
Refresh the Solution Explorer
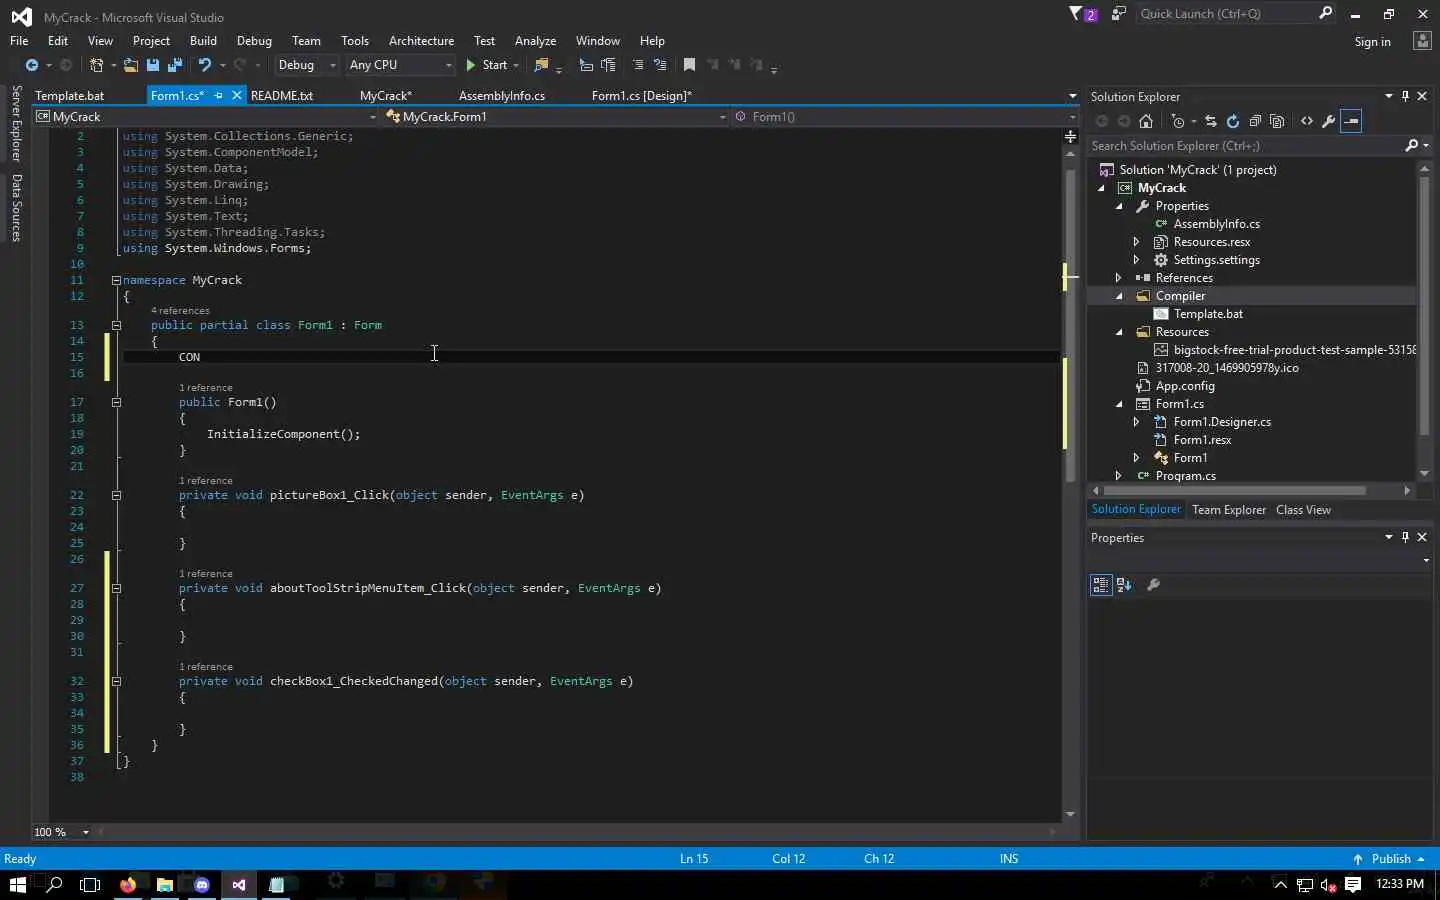click(1233, 121)
